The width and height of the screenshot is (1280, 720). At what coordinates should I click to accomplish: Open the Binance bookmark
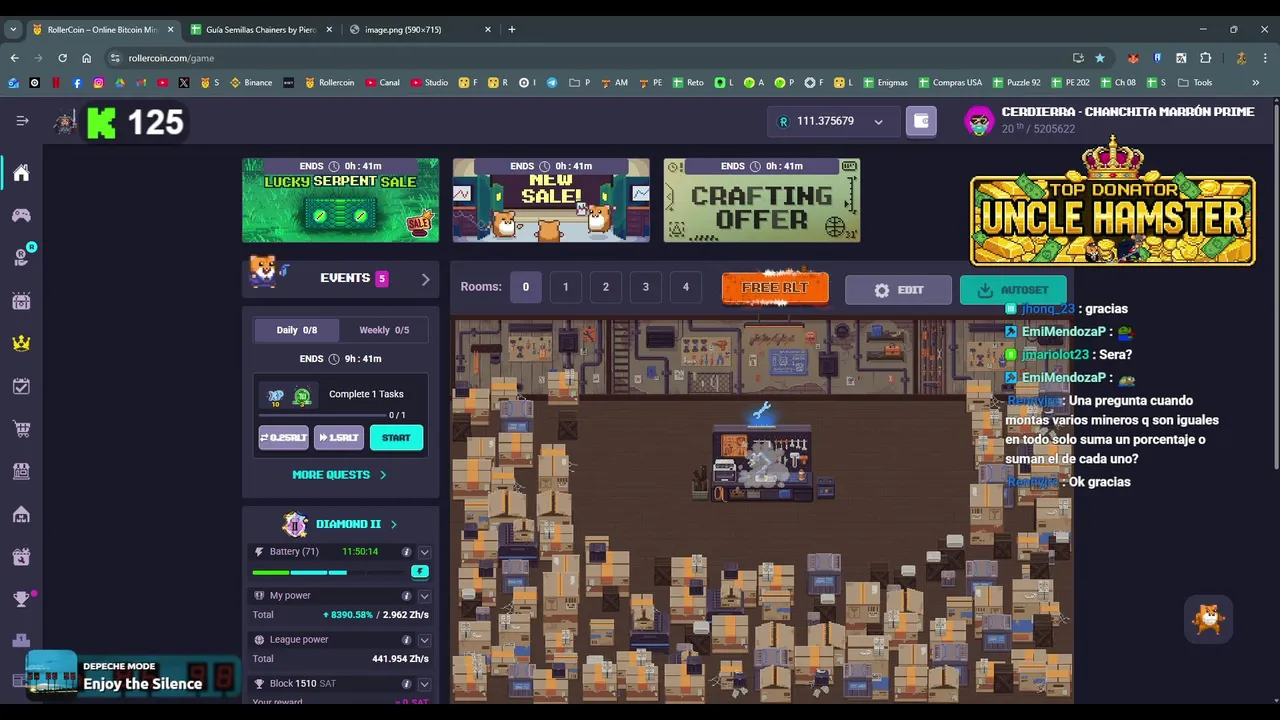click(251, 83)
